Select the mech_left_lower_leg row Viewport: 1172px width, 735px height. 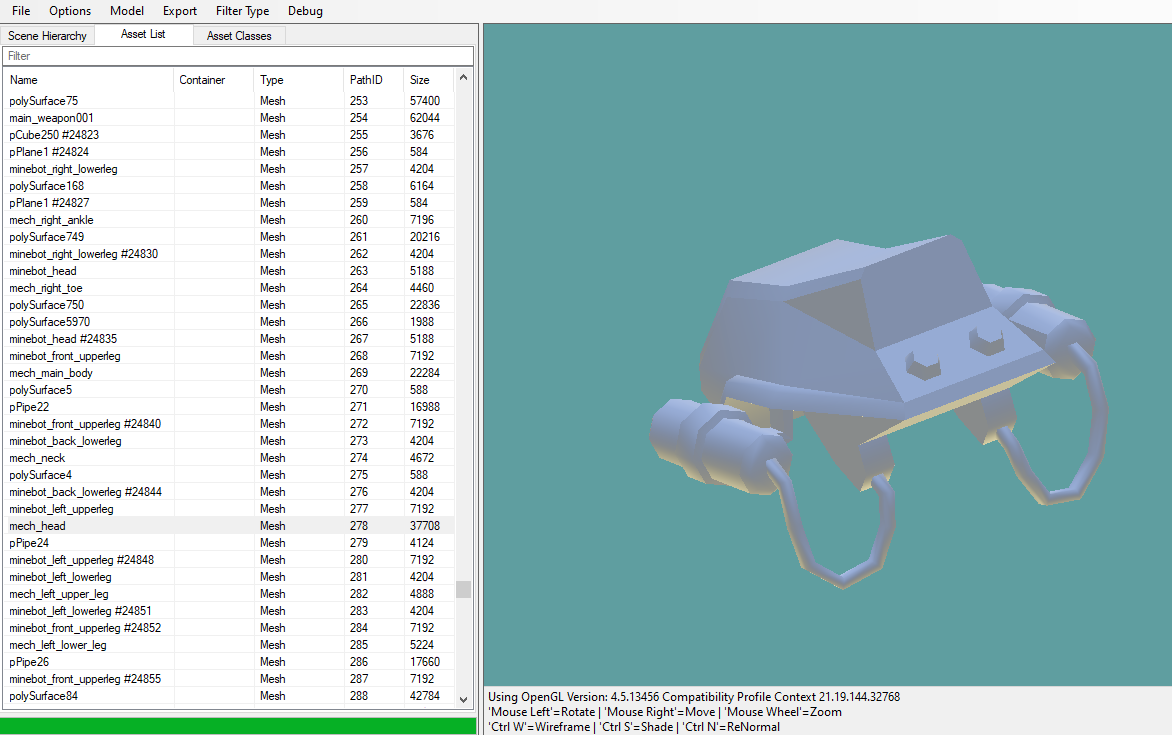[x=229, y=645]
